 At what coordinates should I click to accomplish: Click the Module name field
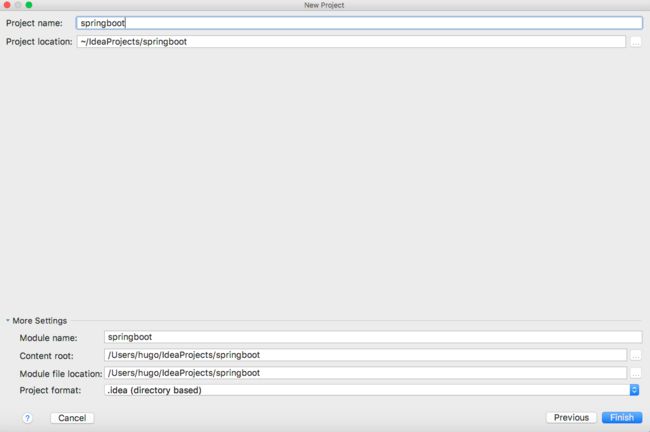point(373,337)
